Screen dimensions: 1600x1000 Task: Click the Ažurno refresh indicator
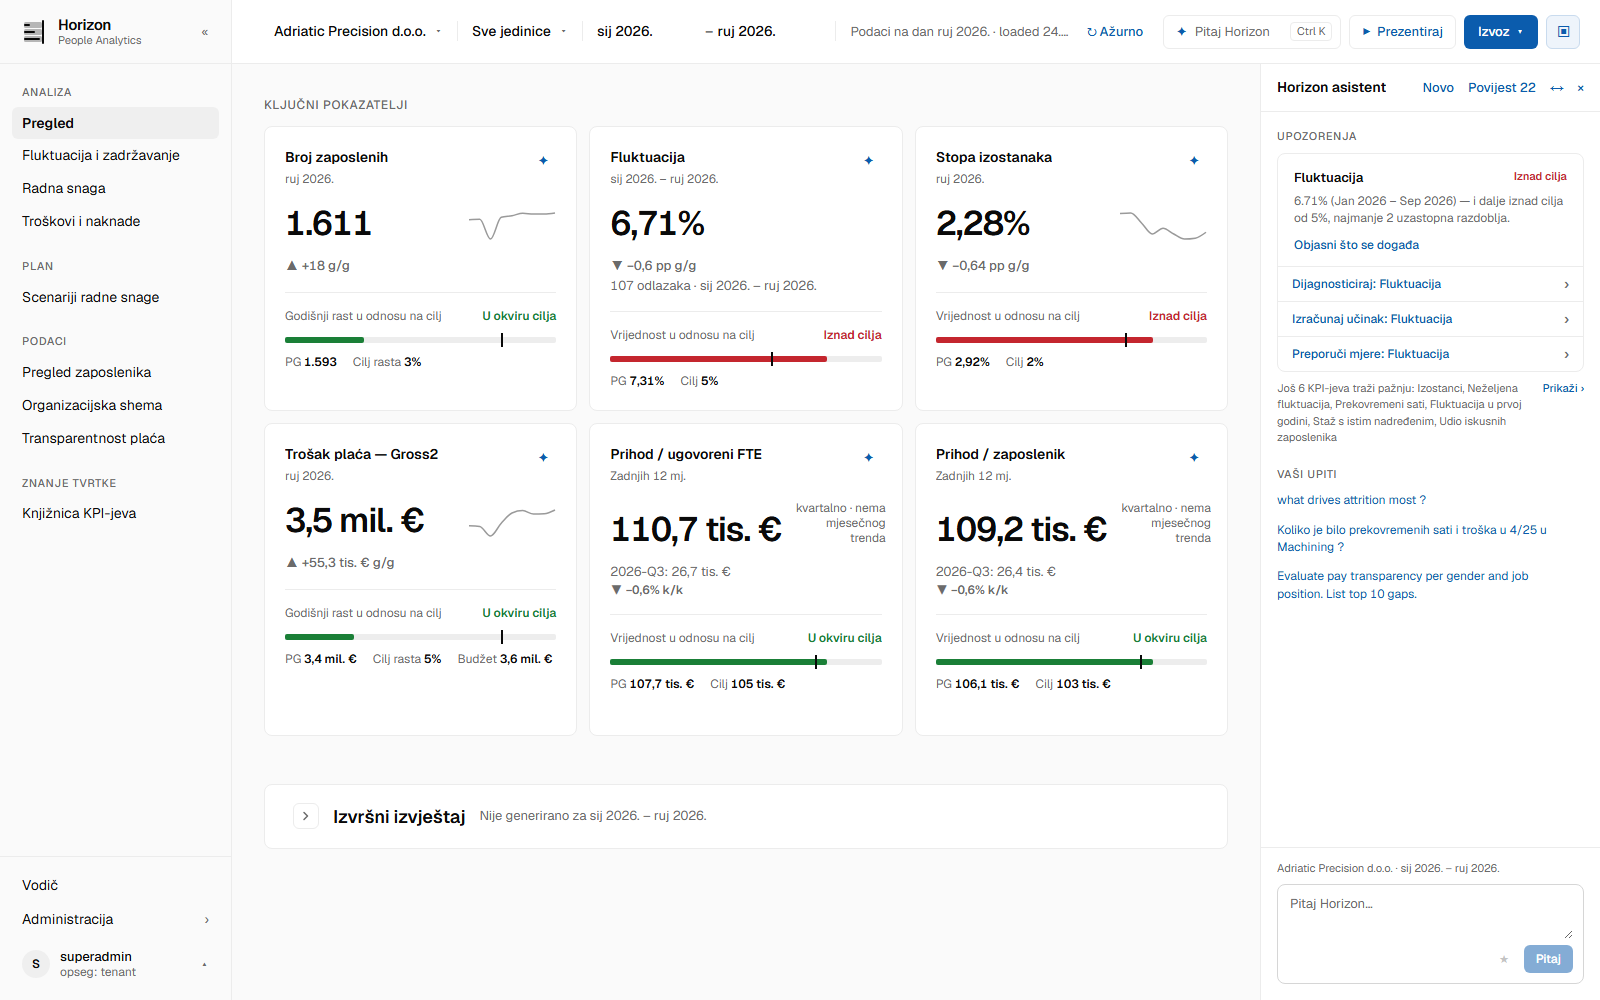[1115, 32]
